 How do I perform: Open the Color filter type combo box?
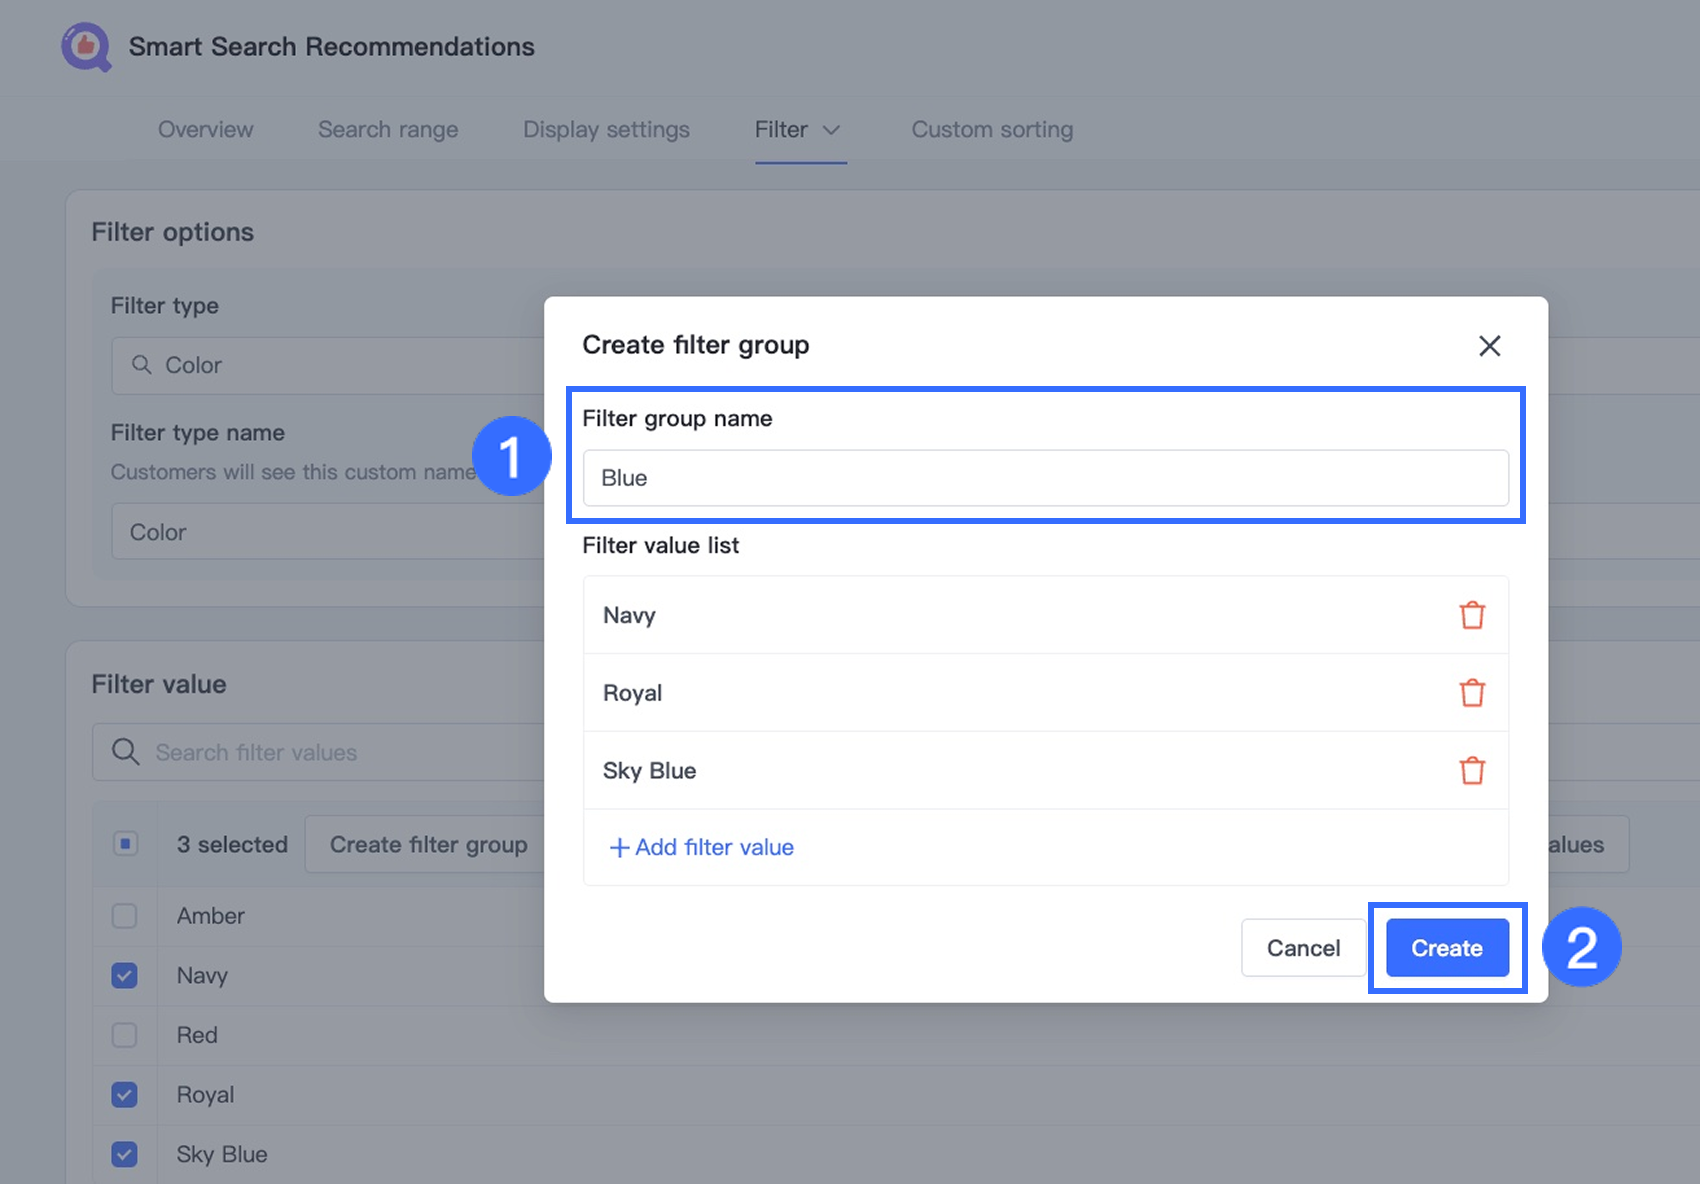pos(330,365)
